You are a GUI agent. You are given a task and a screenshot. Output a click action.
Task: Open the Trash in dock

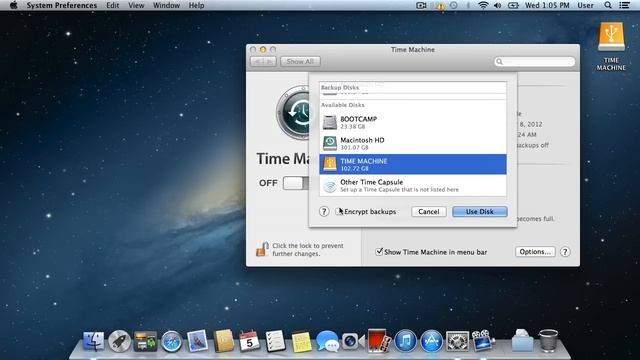coord(548,341)
